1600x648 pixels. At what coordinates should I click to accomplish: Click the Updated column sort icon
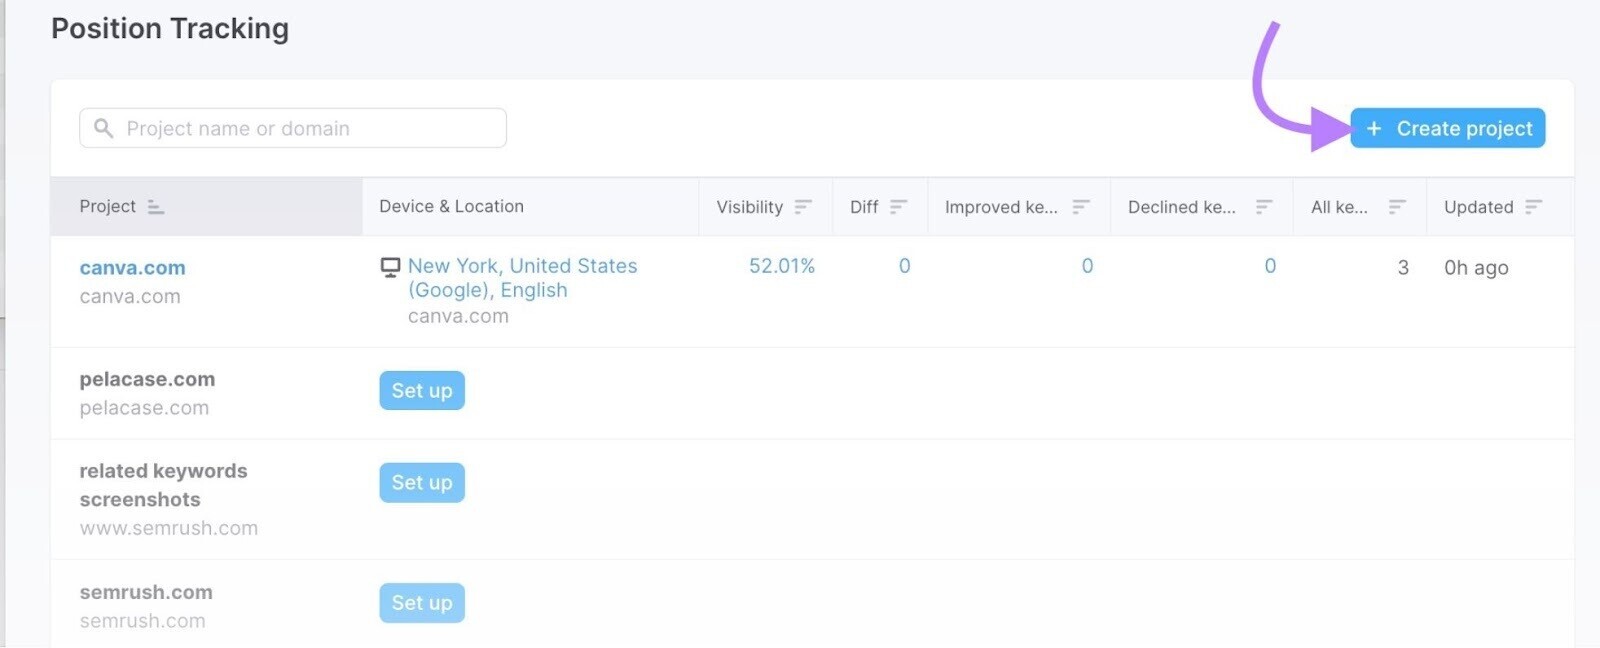tap(1533, 207)
